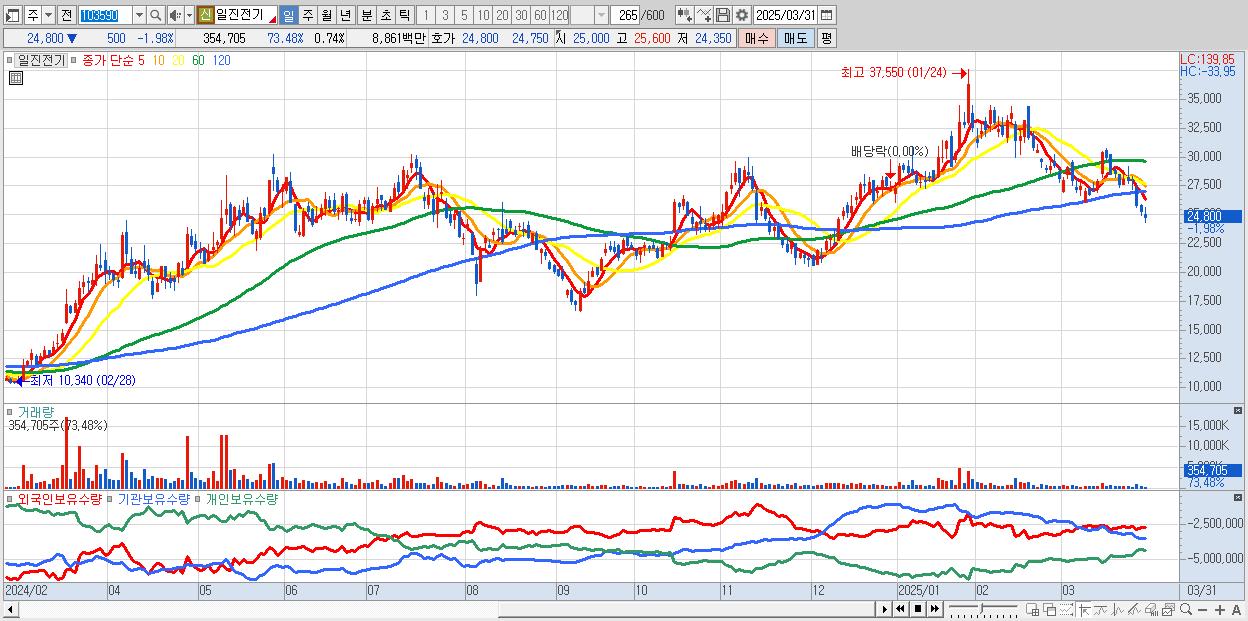The width and height of the screenshot is (1248, 621).
Task: Click the A text size icon
Action: pyautogui.click(x=1236, y=610)
